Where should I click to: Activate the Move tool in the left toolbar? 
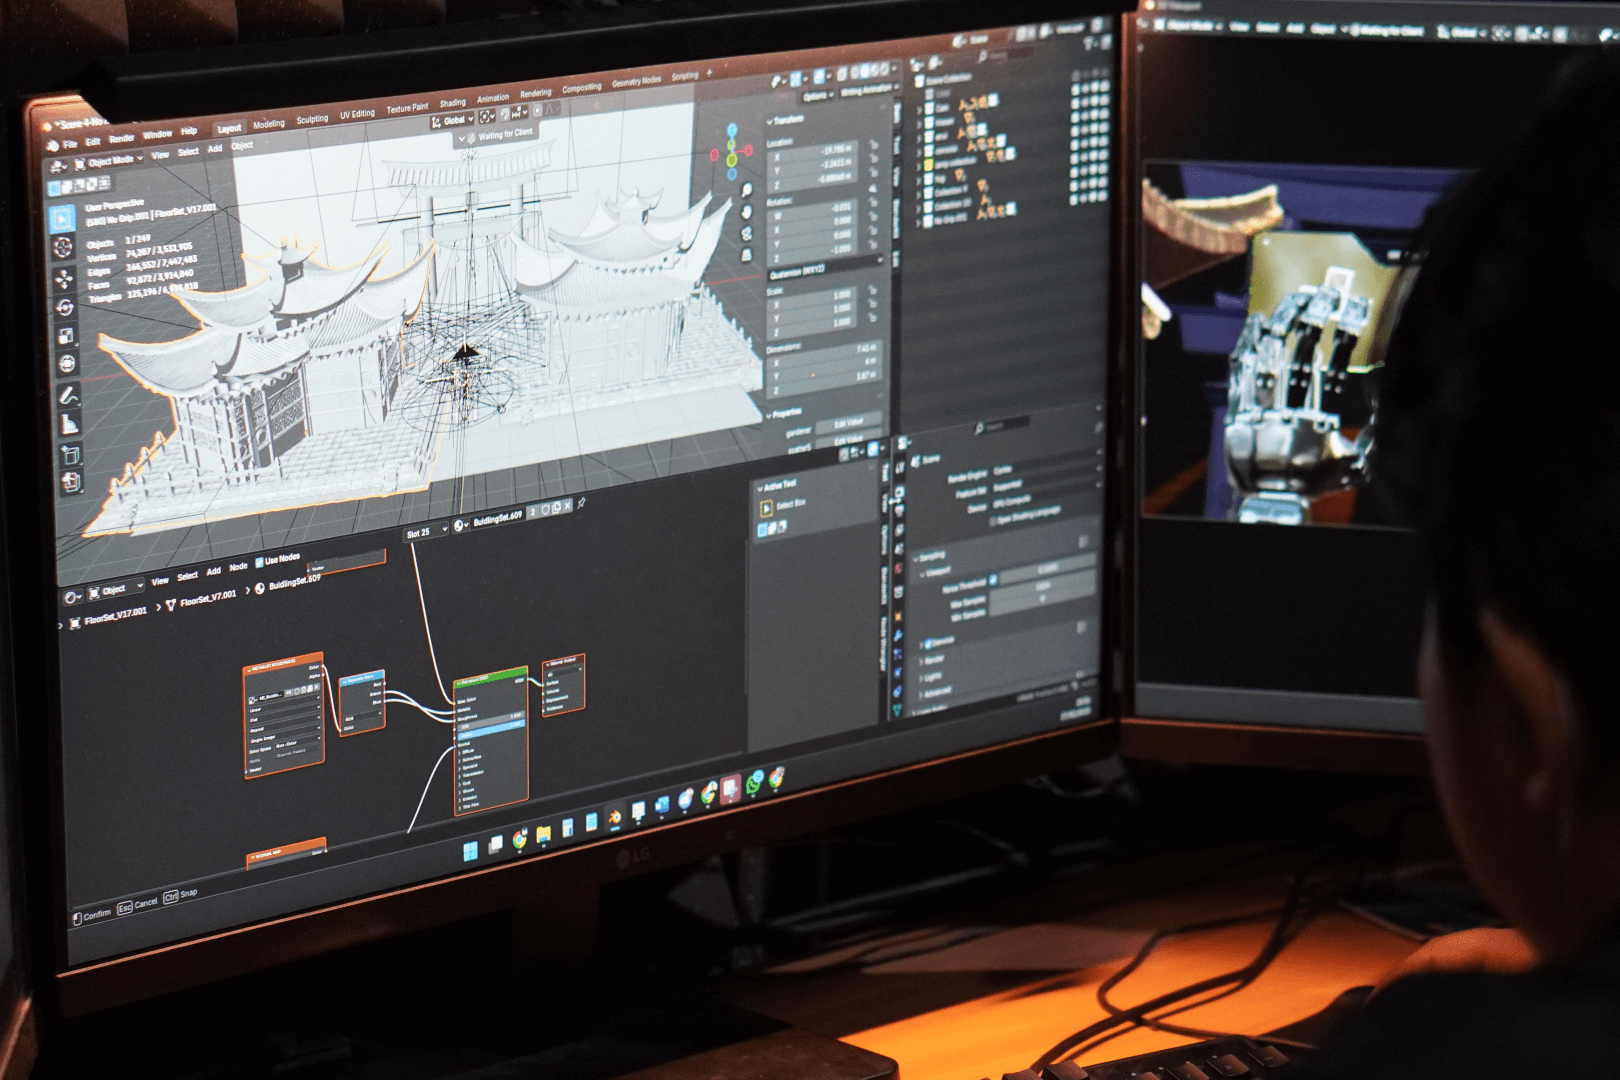tap(64, 278)
